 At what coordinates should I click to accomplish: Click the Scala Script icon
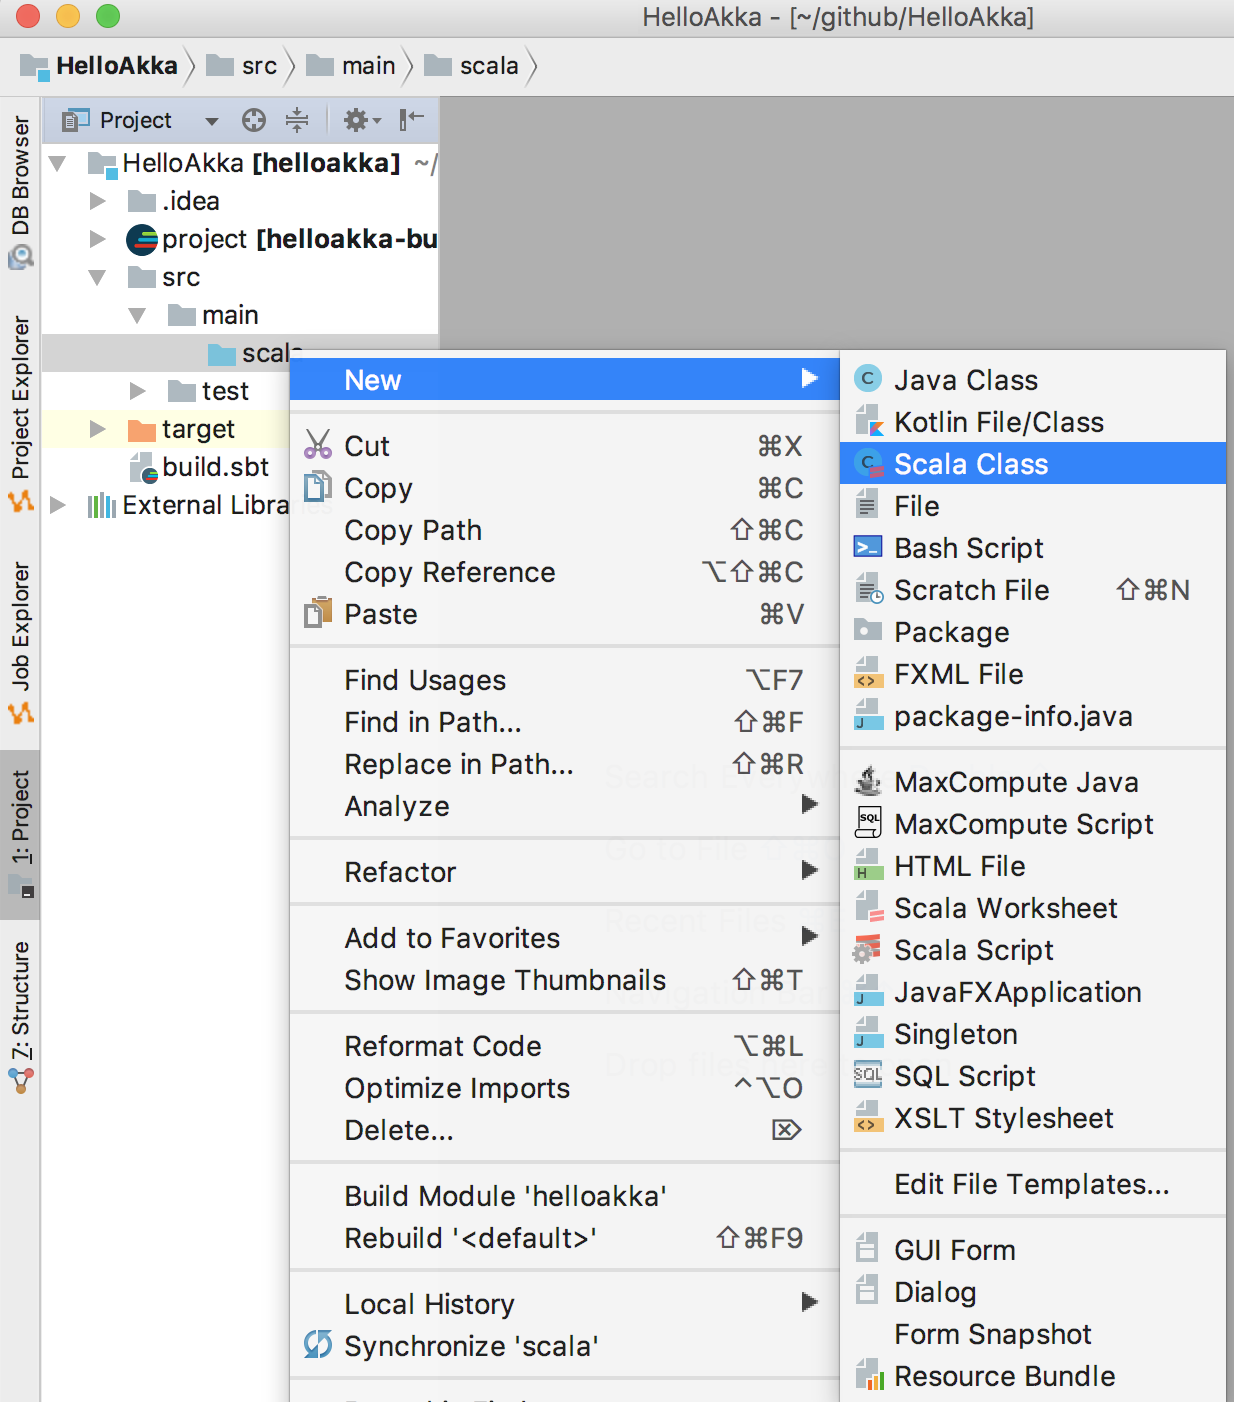point(868,949)
